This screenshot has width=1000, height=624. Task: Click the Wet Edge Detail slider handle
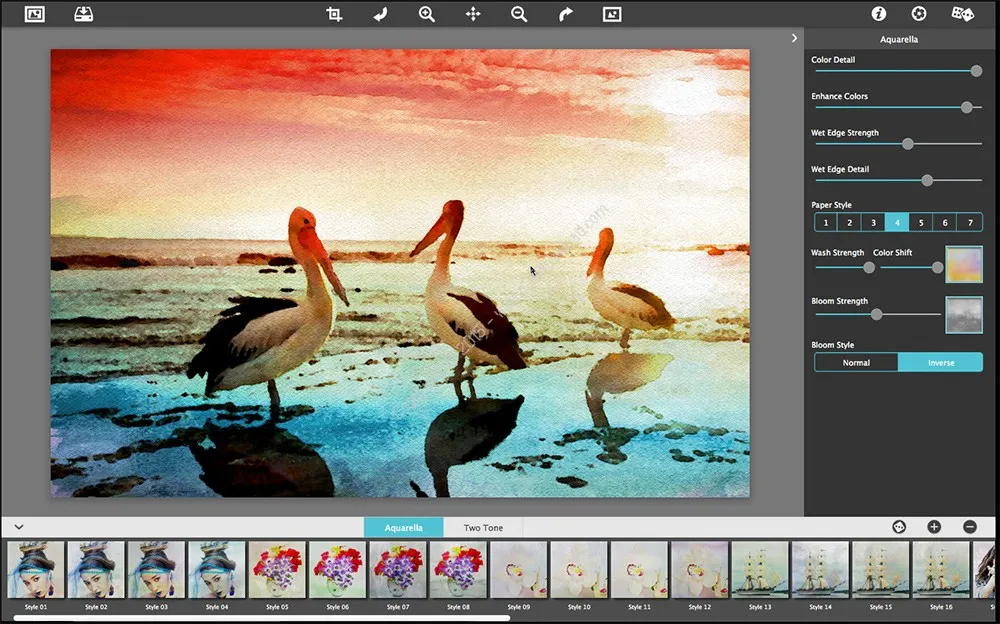[927, 181]
